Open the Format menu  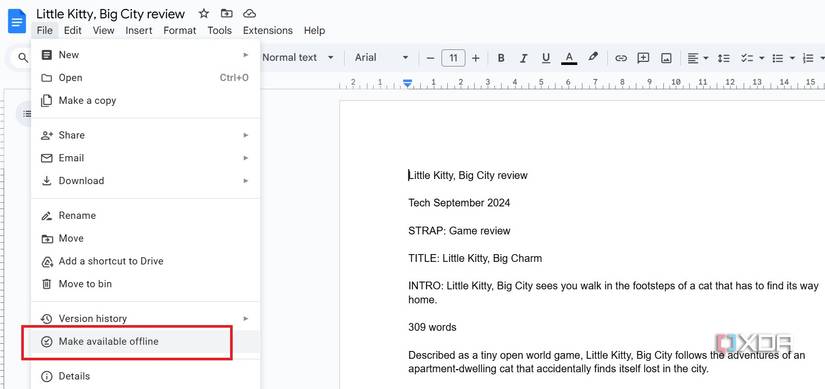tap(179, 31)
